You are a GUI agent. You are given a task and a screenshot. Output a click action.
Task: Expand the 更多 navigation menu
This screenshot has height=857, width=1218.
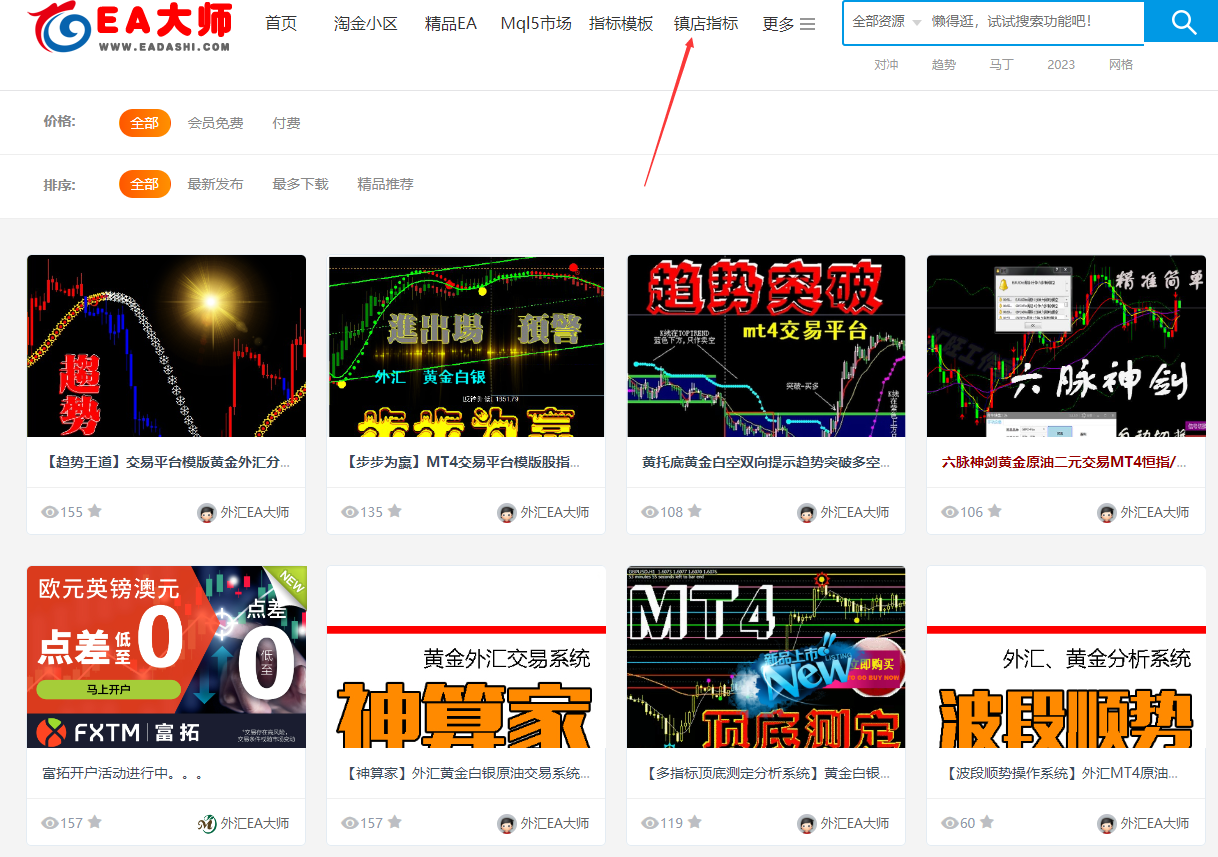coord(789,24)
